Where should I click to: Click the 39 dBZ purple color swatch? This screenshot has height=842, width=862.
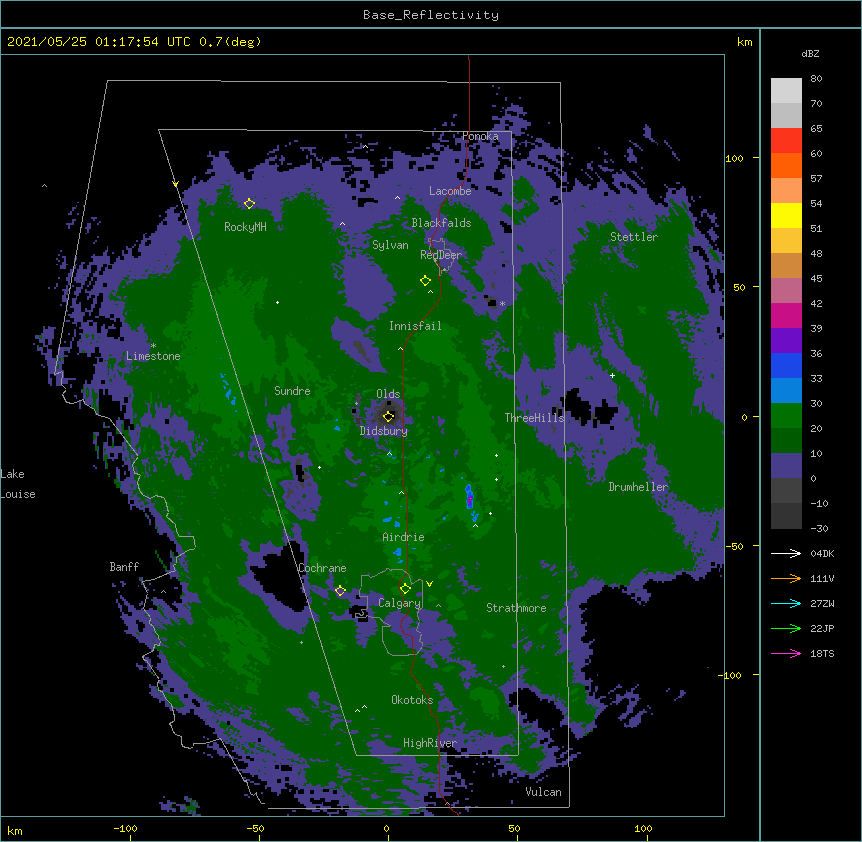[x=786, y=341]
